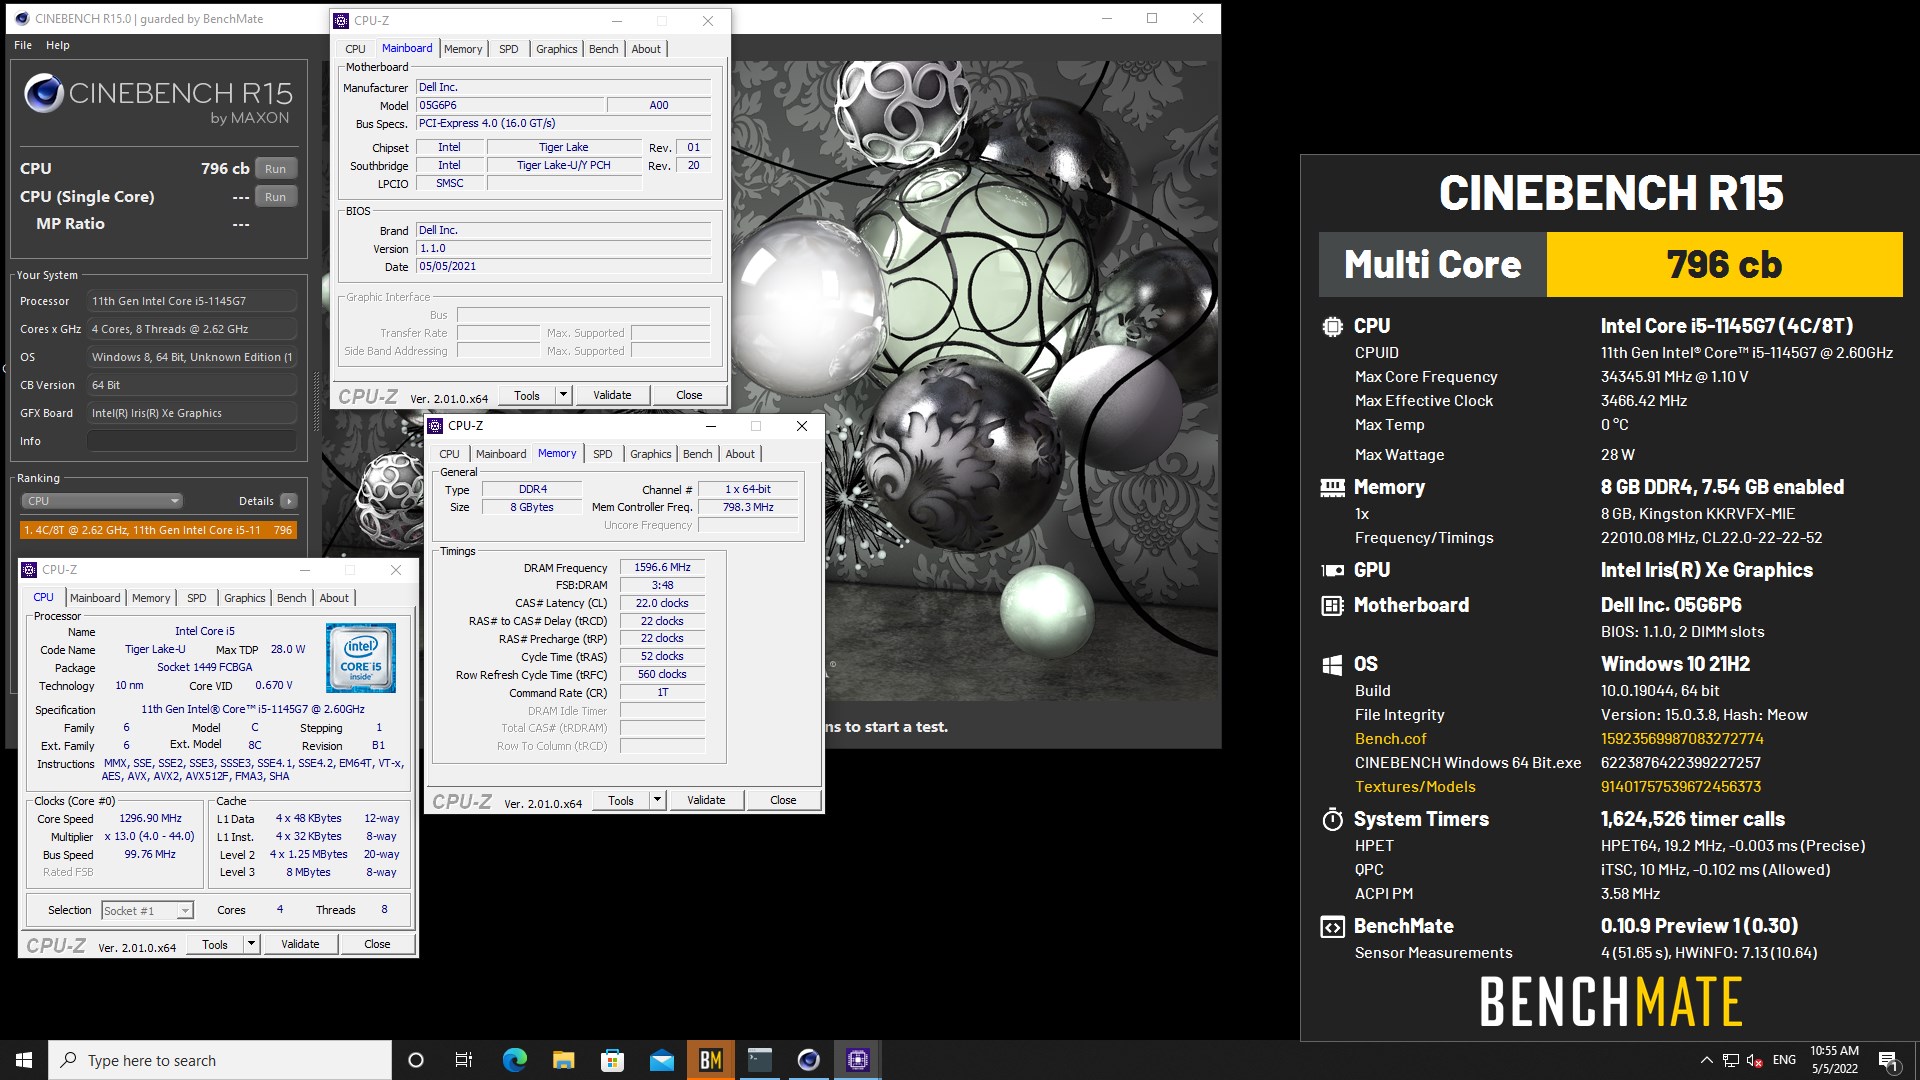Open Tools dropdown arrow in CPU tab CPU-Z window
Image resolution: width=1920 pixels, height=1080 pixels.
coord(251,944)
